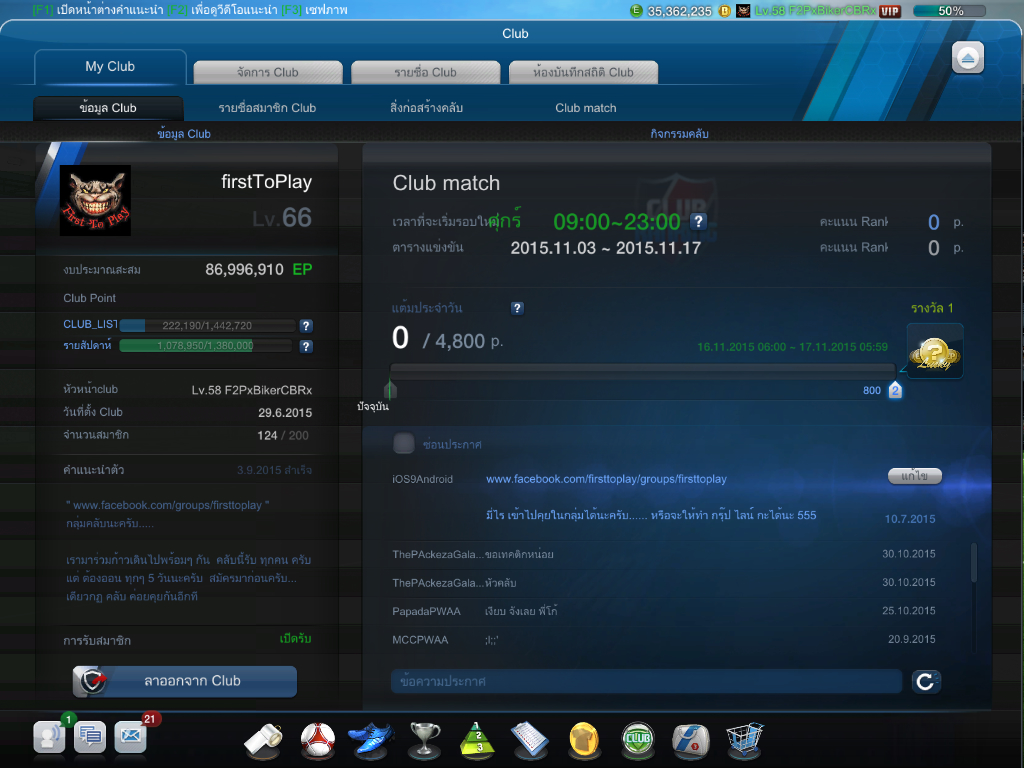Open the 1-2-3 ranking pyramid icon

(478, 741)
